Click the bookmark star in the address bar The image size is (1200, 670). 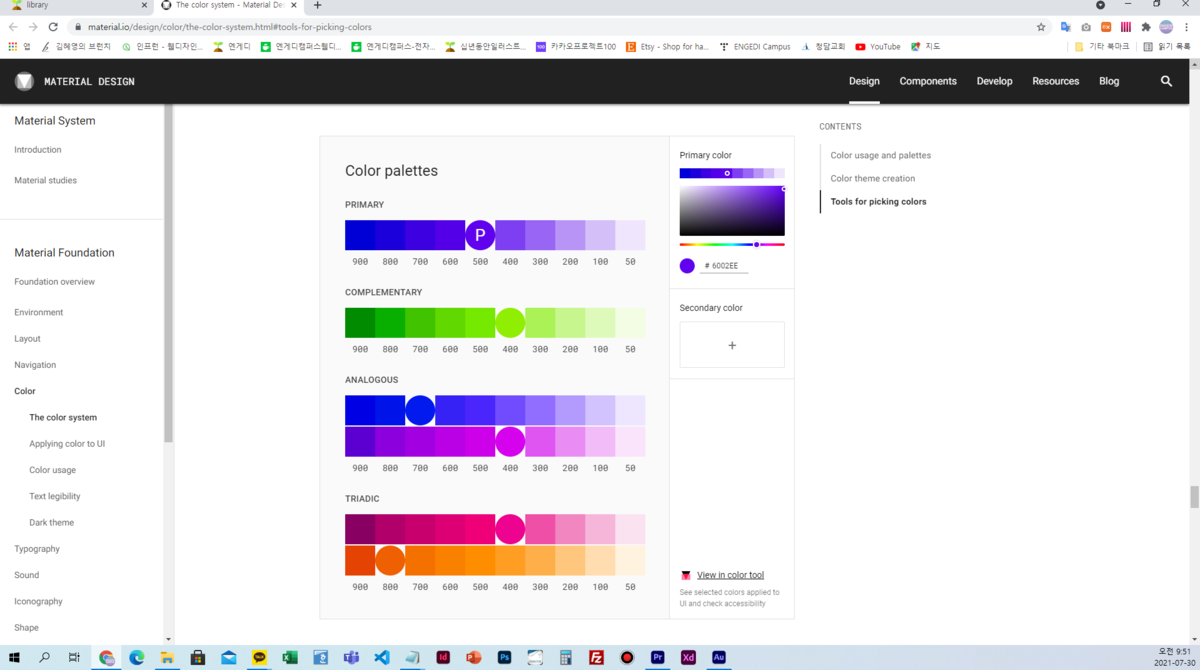pos(1040,27)
